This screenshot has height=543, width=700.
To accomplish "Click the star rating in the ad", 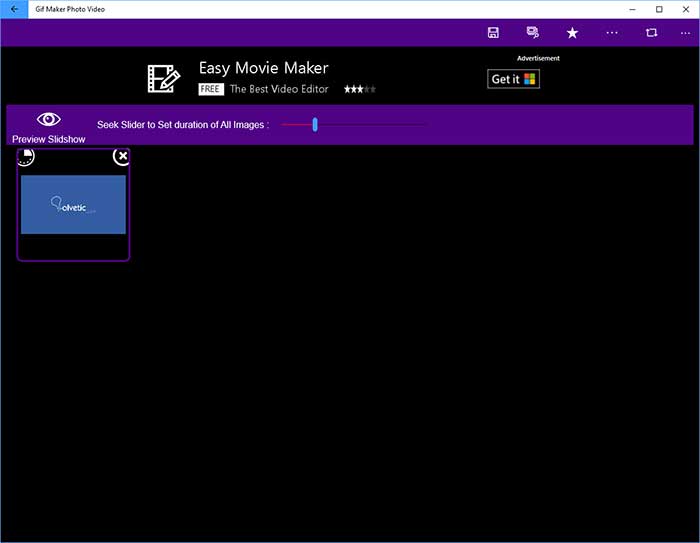I will pyautogui.click(x=360, y=89).
